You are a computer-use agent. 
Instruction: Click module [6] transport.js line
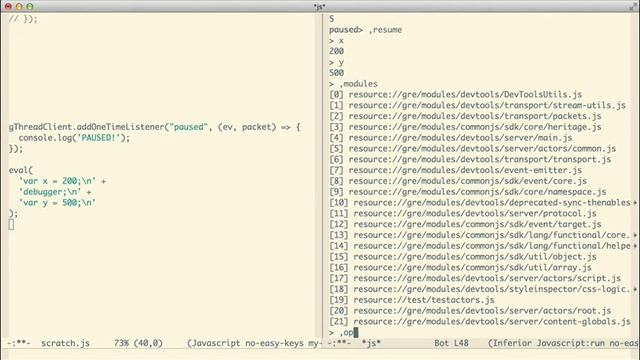[x=470, y=159]
